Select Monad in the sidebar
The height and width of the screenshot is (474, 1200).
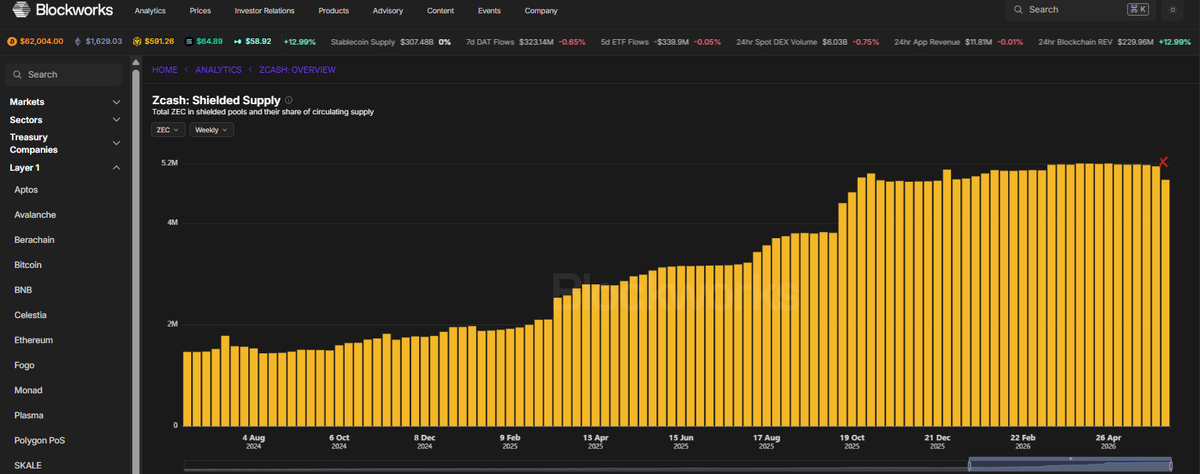tap(28, 390)
